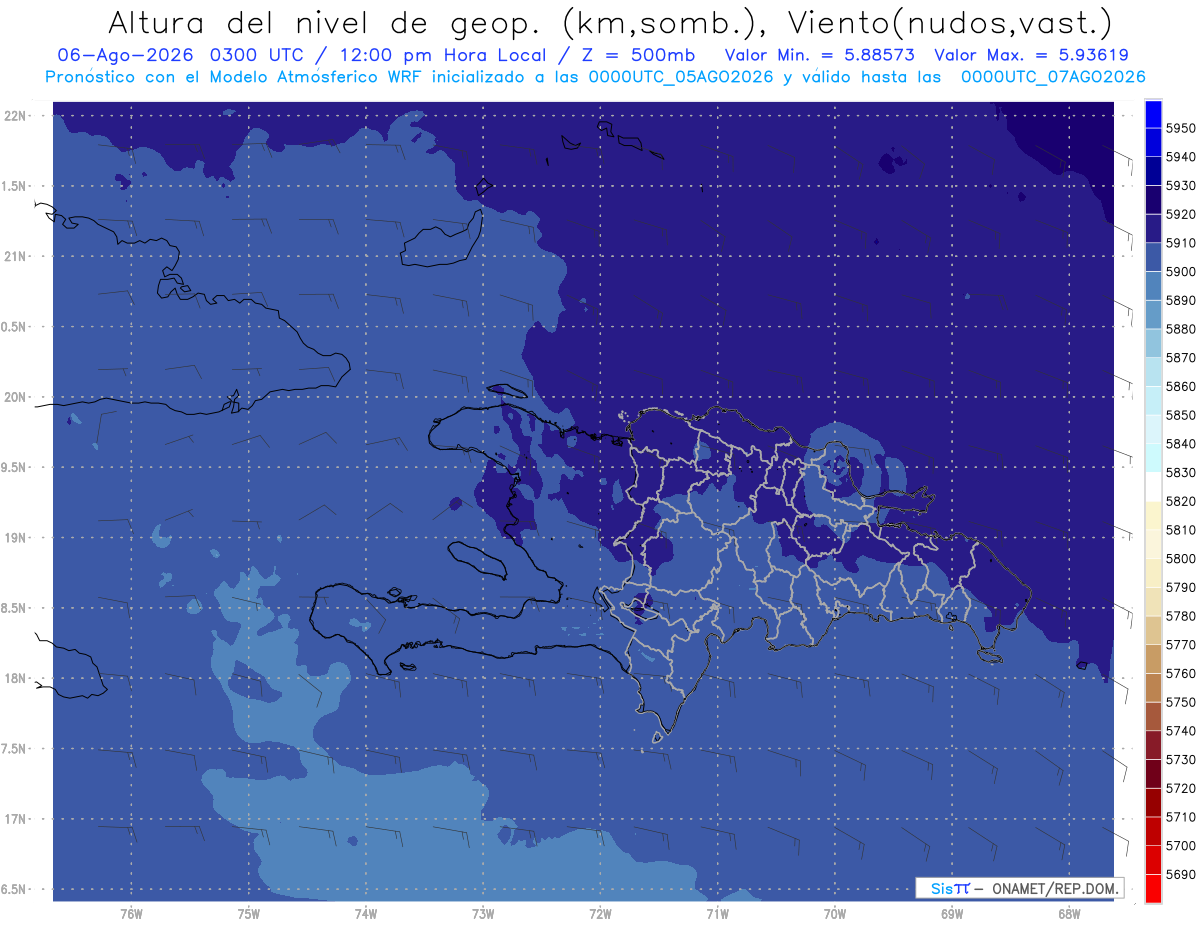Click the 68W longitude label
The height and width of the screenshot is (927, 1200).
point(1068,914)
